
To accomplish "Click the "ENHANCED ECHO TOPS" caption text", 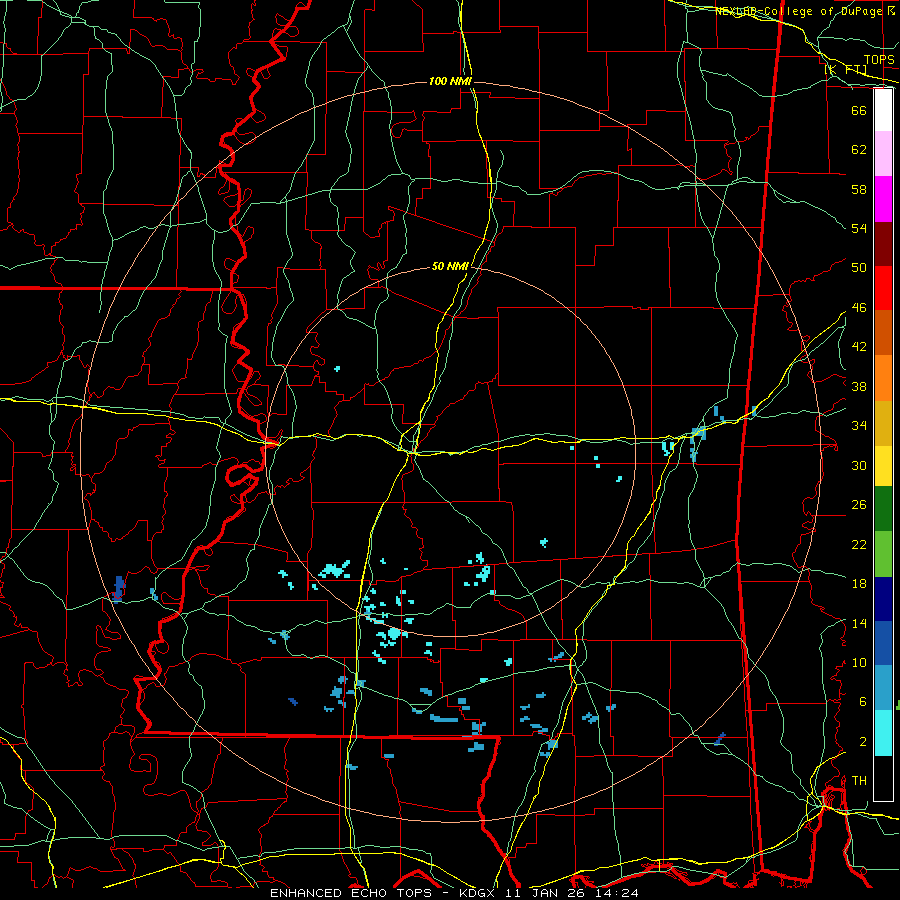I will [351, 893].
